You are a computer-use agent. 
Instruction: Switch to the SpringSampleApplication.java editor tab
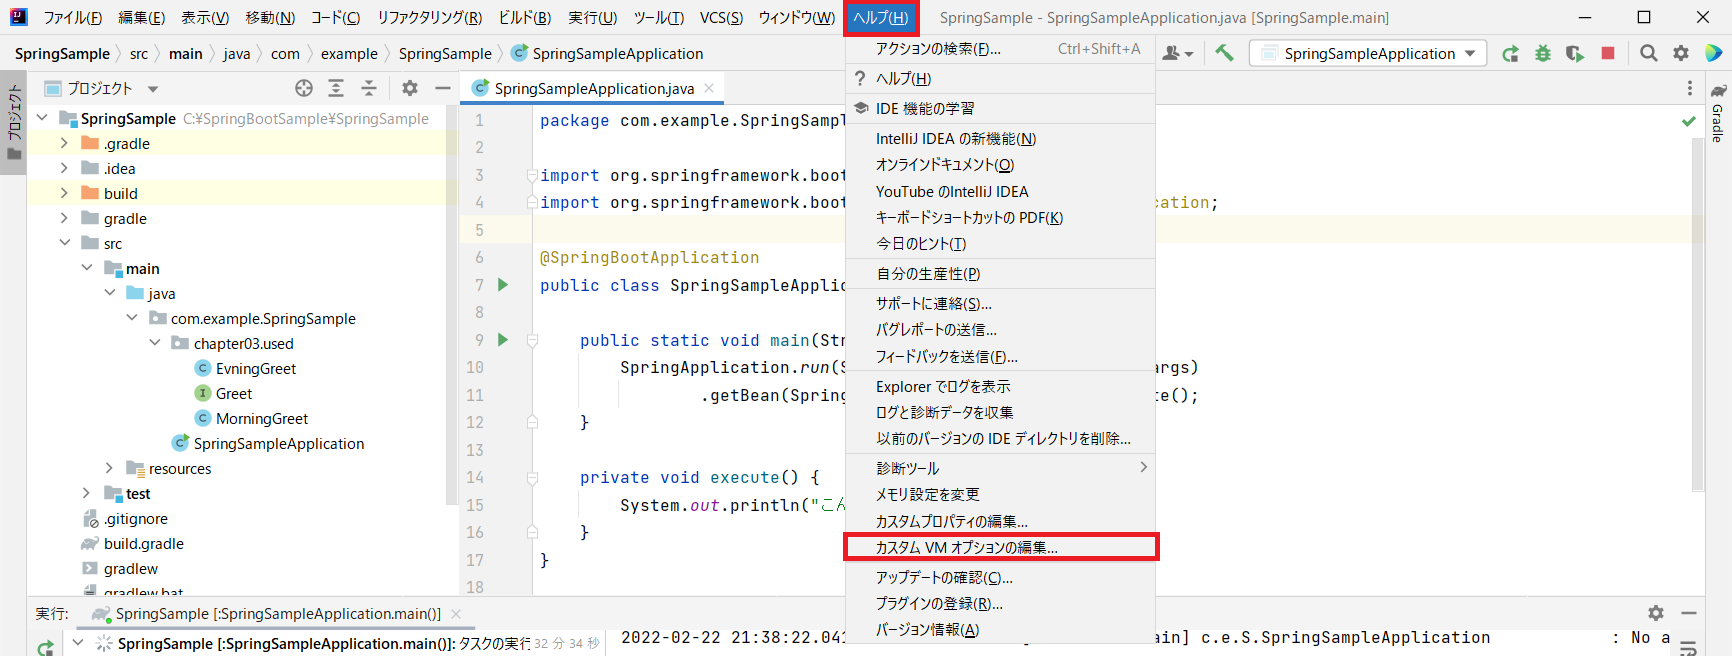coord(593,88)
